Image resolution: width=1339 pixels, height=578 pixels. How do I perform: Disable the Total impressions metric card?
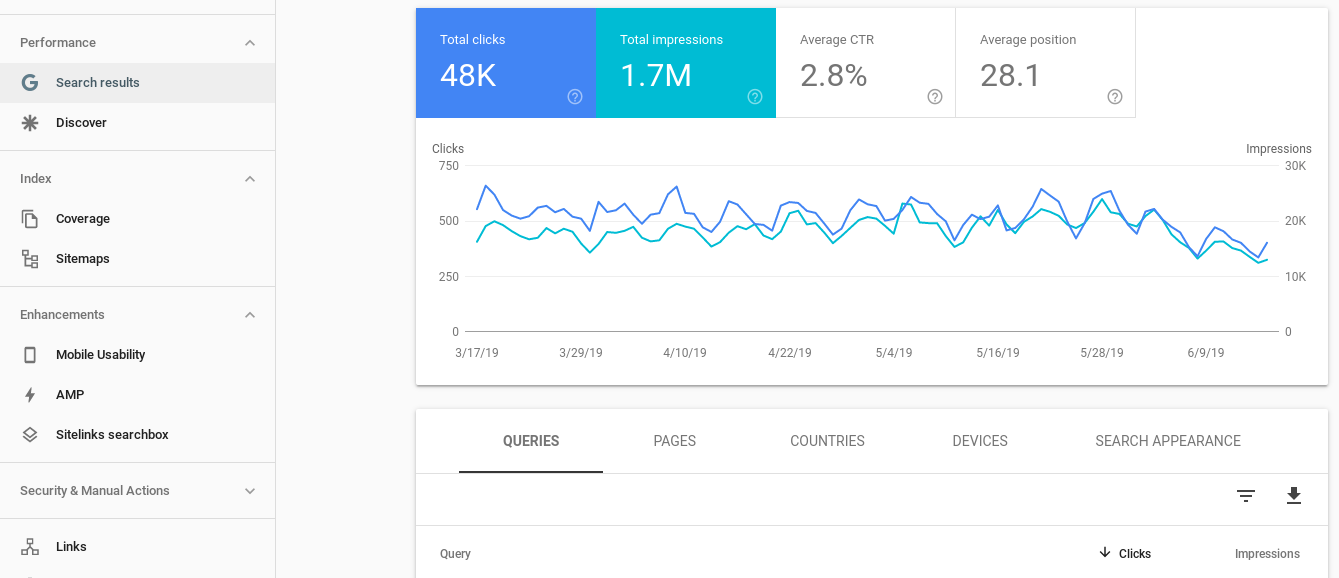pos(685,62)
